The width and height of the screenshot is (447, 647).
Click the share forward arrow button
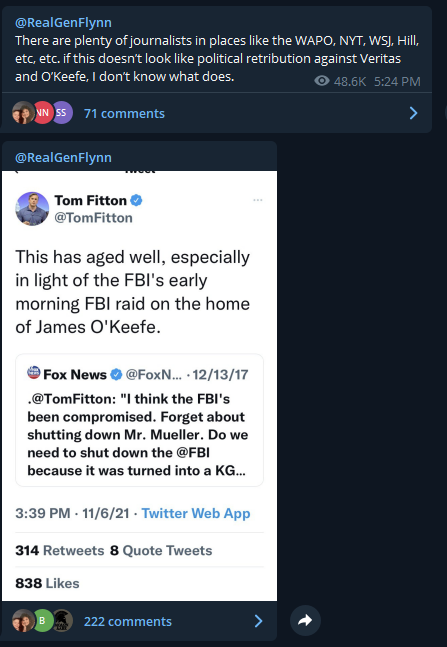click(305, 620)
